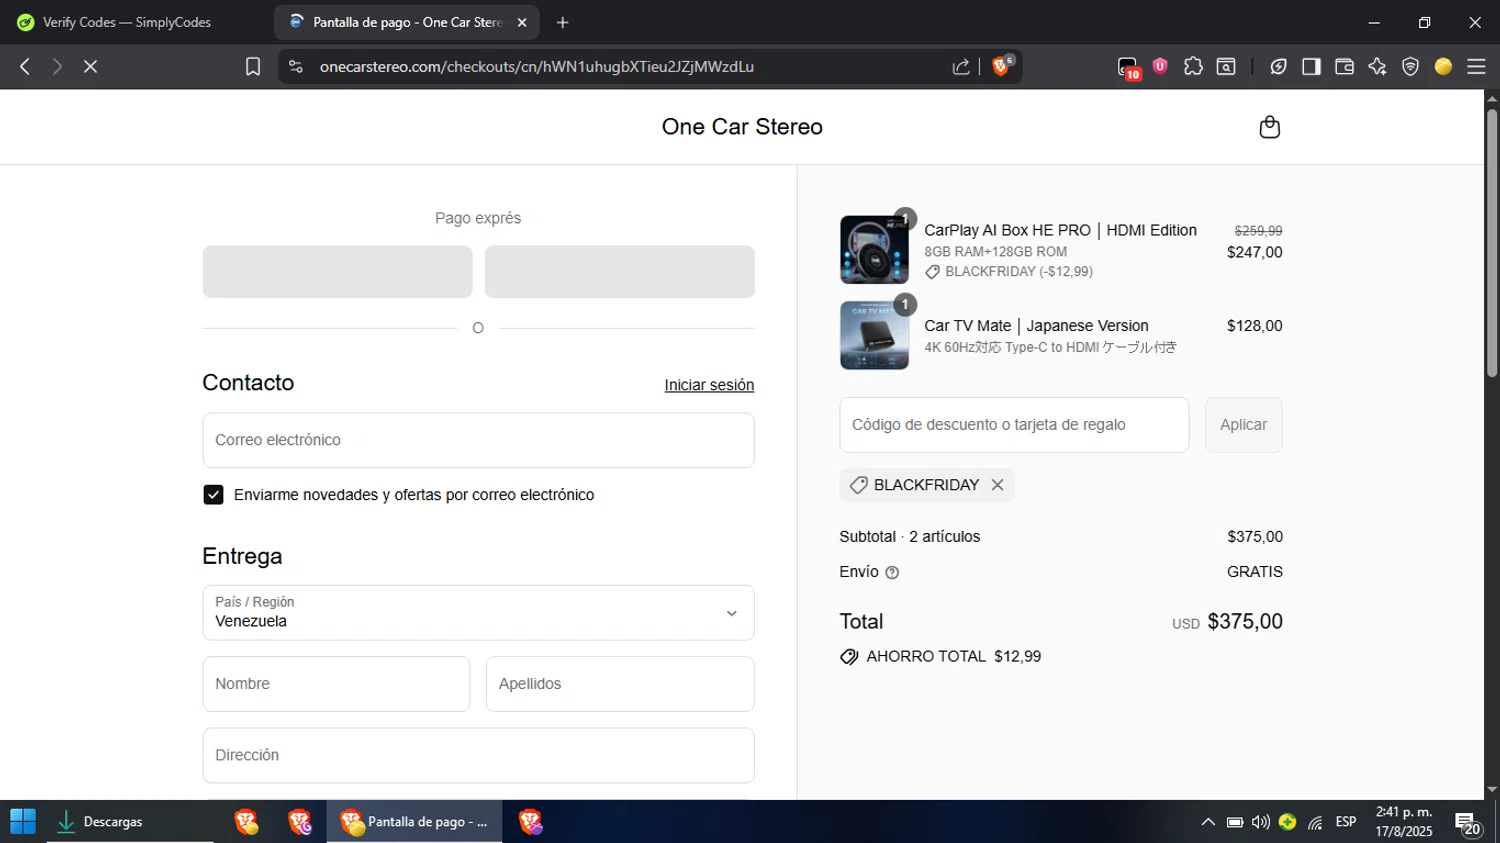Open a new browser tab
1500x843 pixels.
[562, 22]
